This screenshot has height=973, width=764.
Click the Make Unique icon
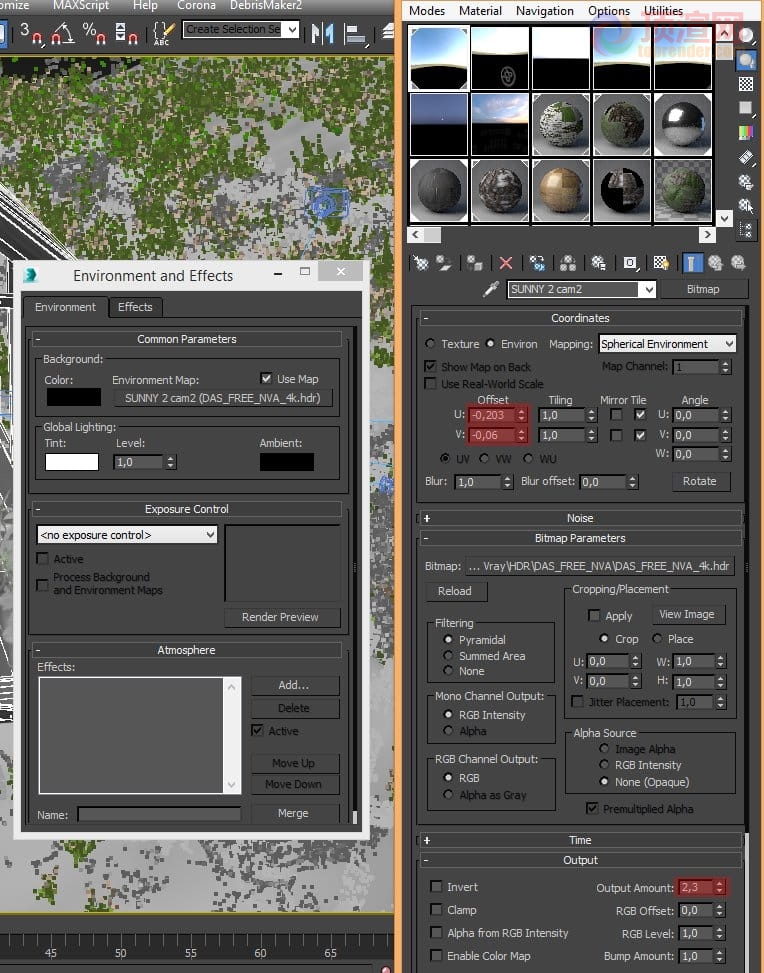tap(568, 263)
